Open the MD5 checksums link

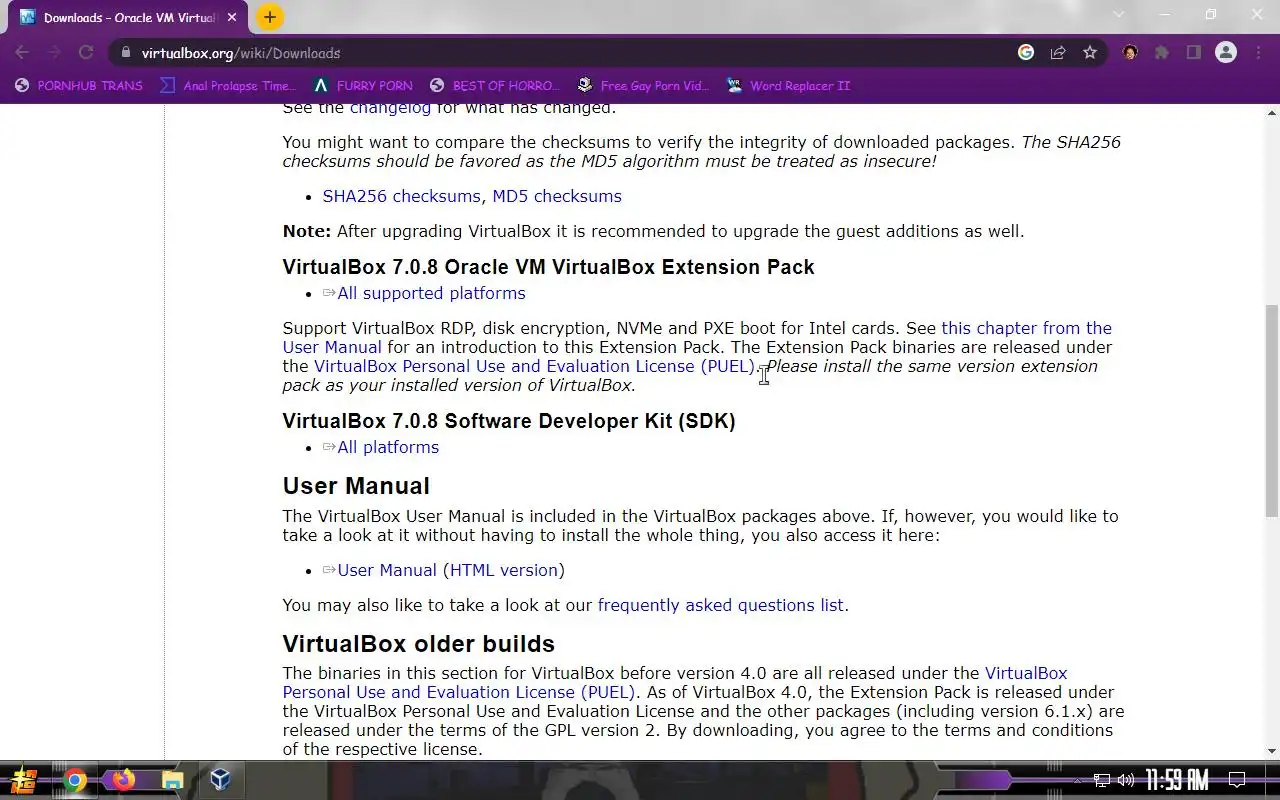(x=557, y=196)
